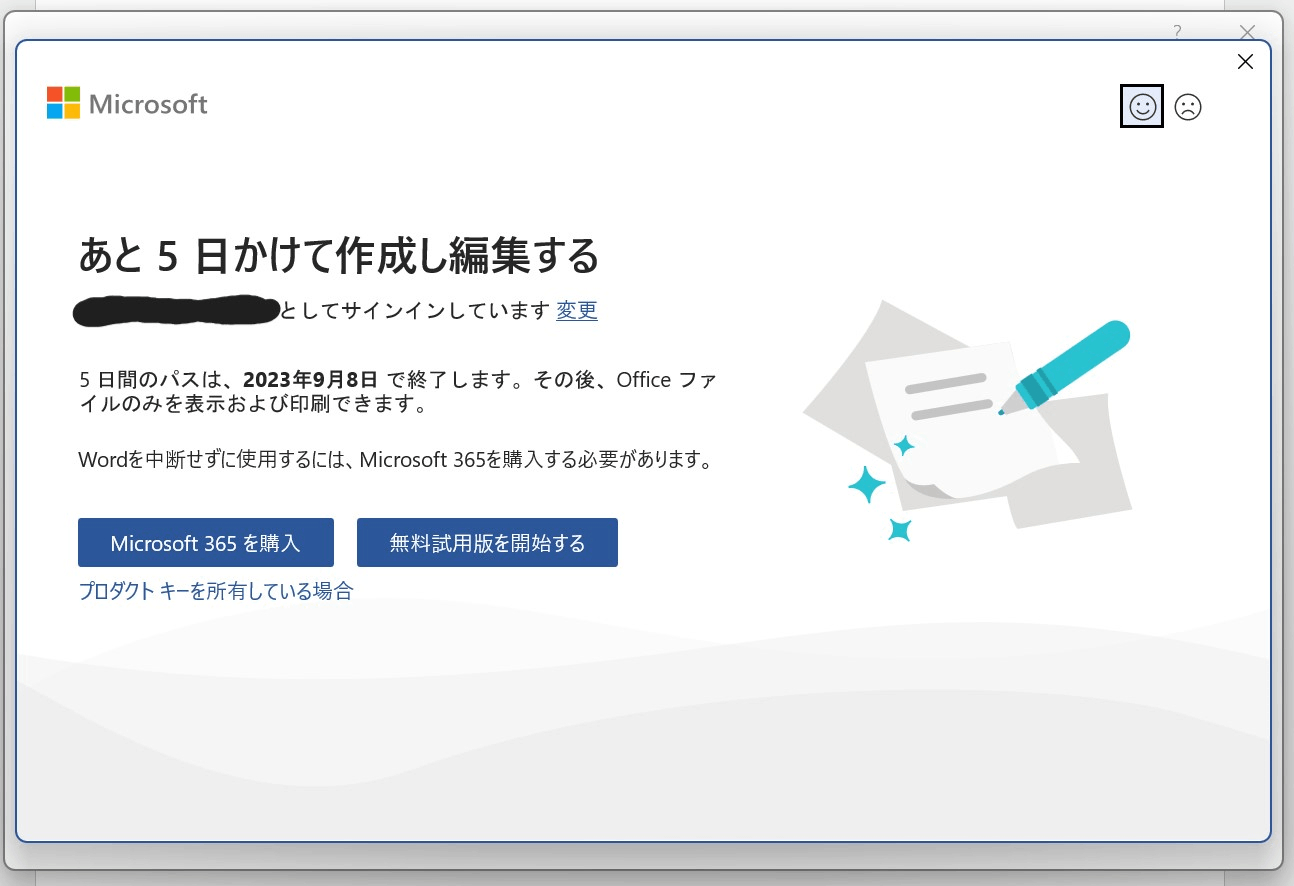The image size is (1294, 886).
Task: Click the frowning face feedback icon
Action: tap(1187, 107)
